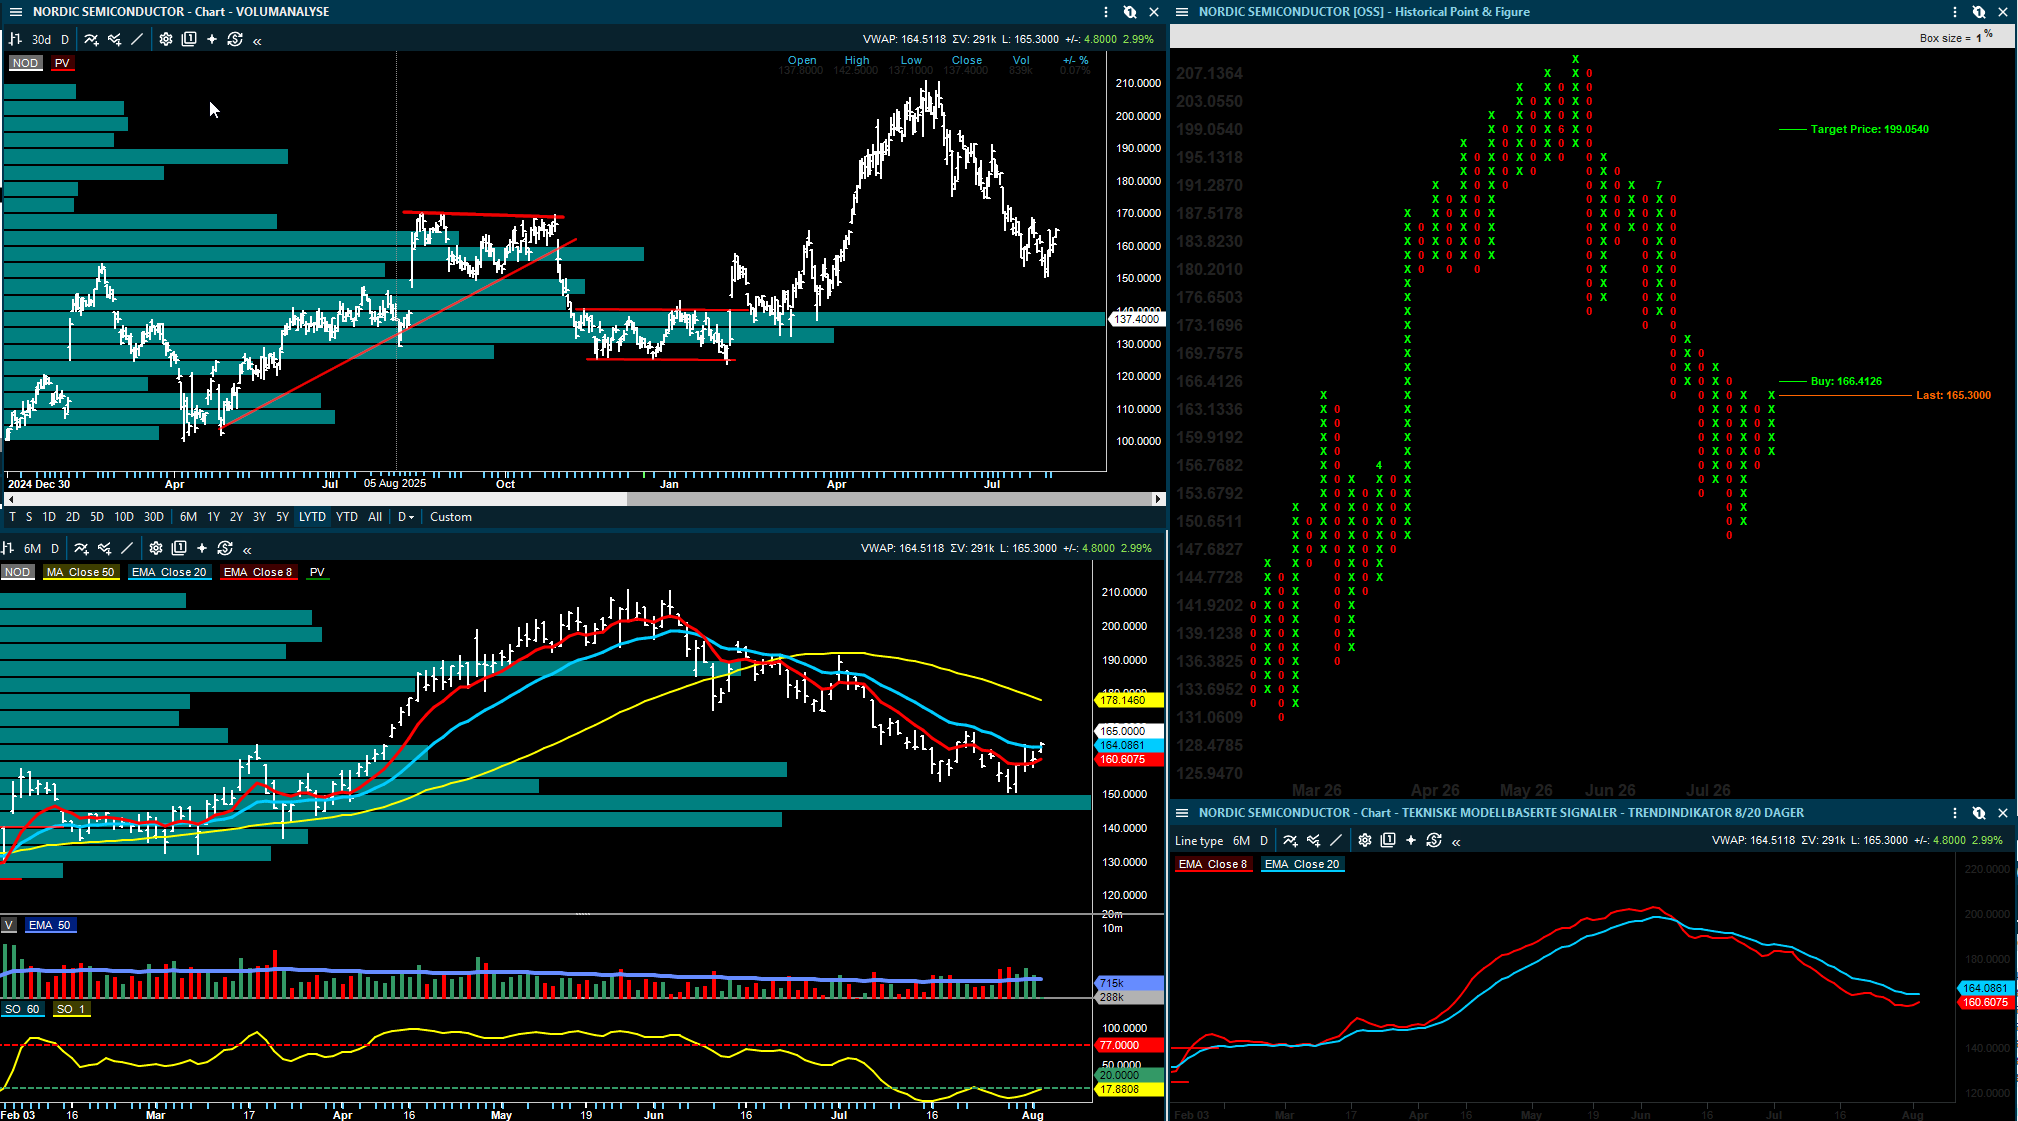Toggle the MA Close 50 indicator label
2018x1121 pixels.
tap(80, 572)
